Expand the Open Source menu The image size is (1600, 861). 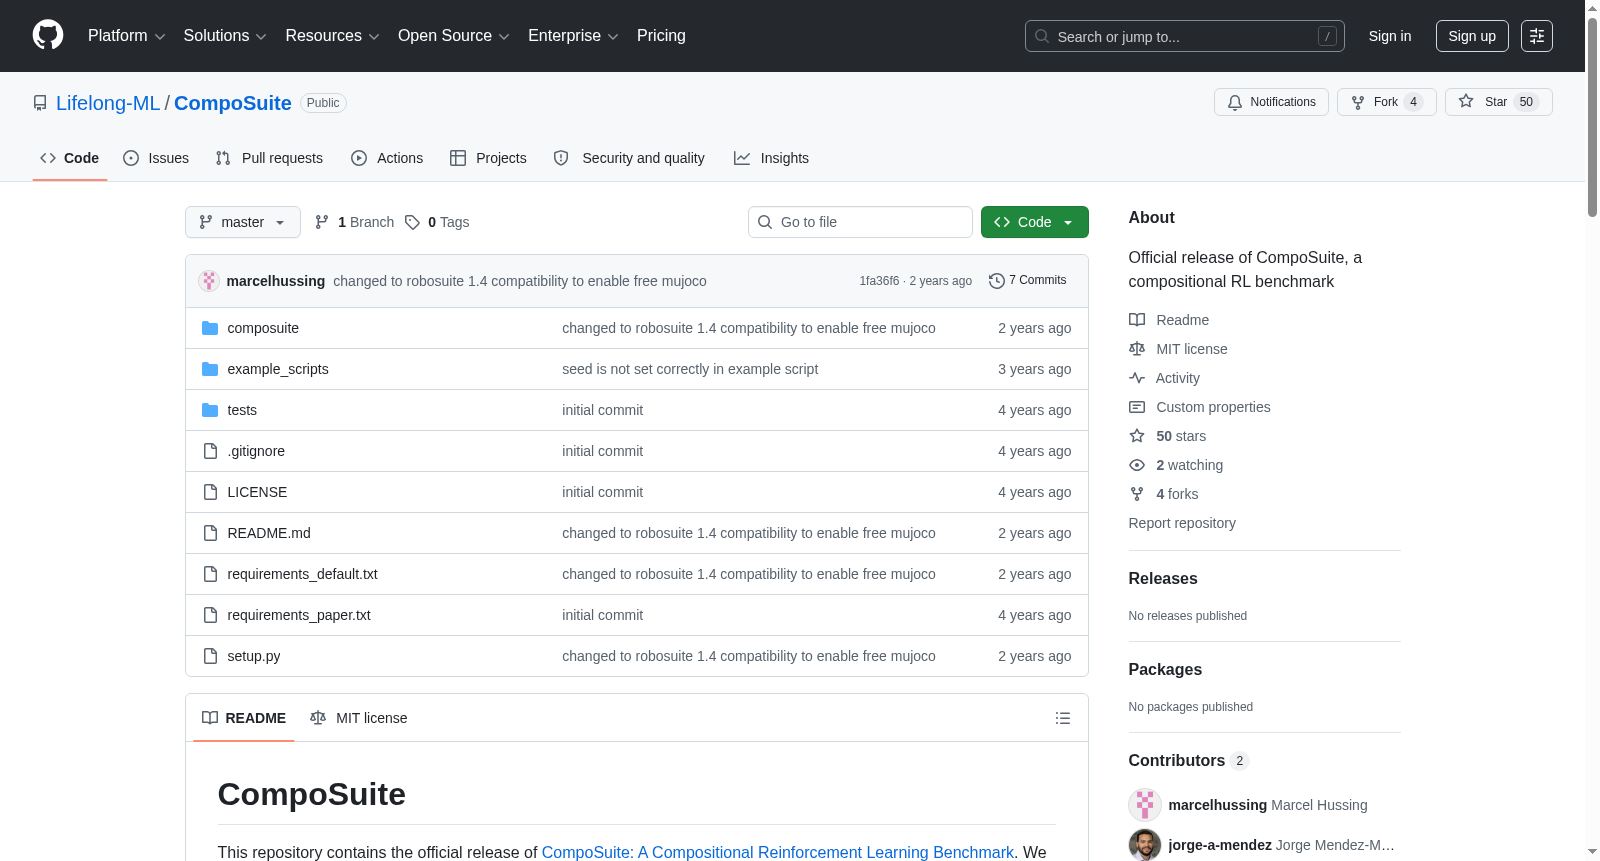point(454,36)
